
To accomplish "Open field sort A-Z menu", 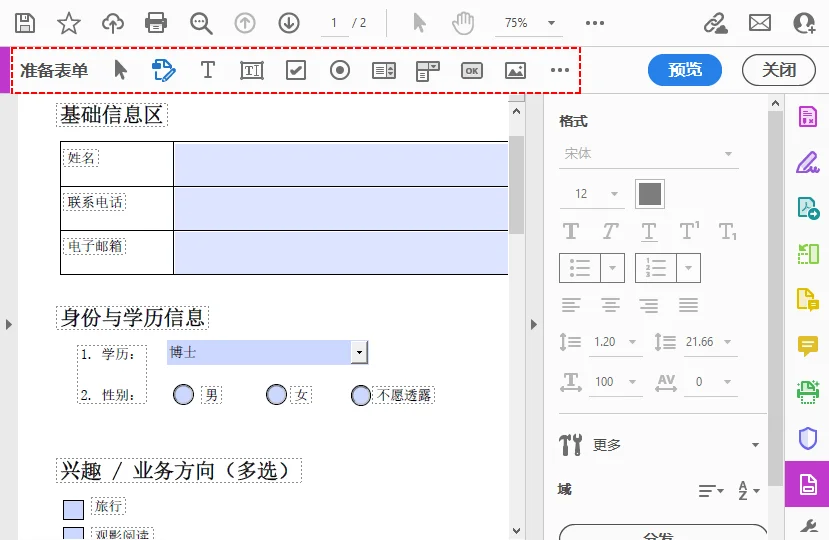I will point(749,491).
